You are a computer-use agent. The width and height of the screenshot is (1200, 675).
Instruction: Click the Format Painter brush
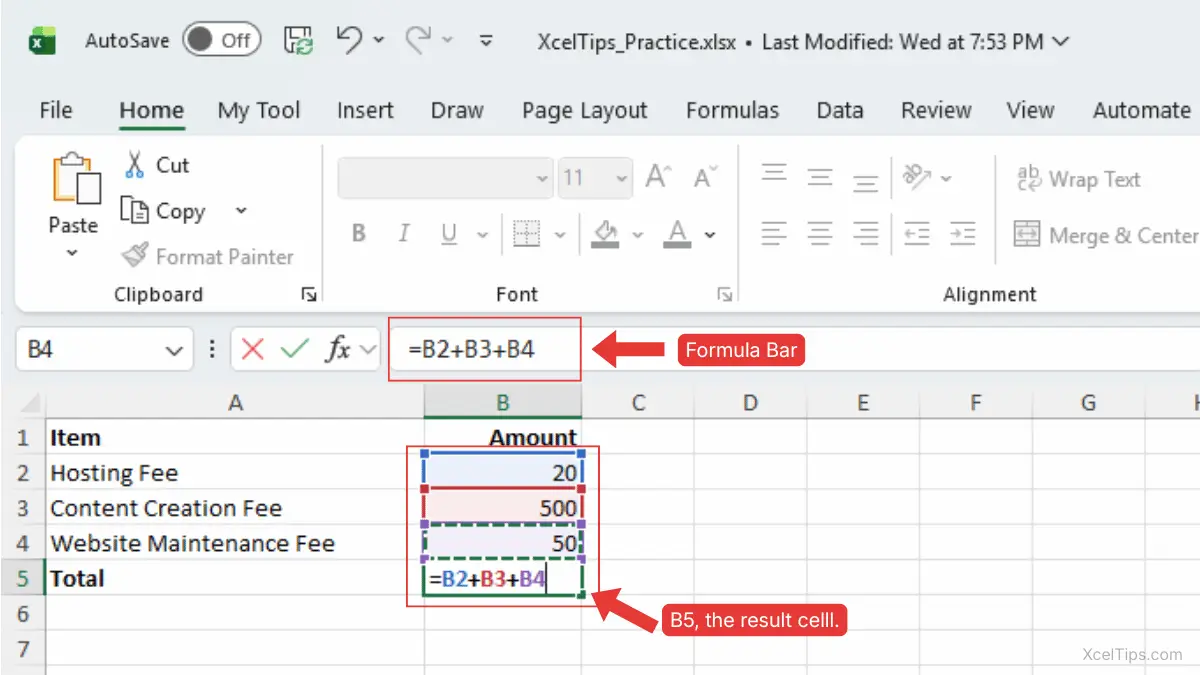[135, 257]
